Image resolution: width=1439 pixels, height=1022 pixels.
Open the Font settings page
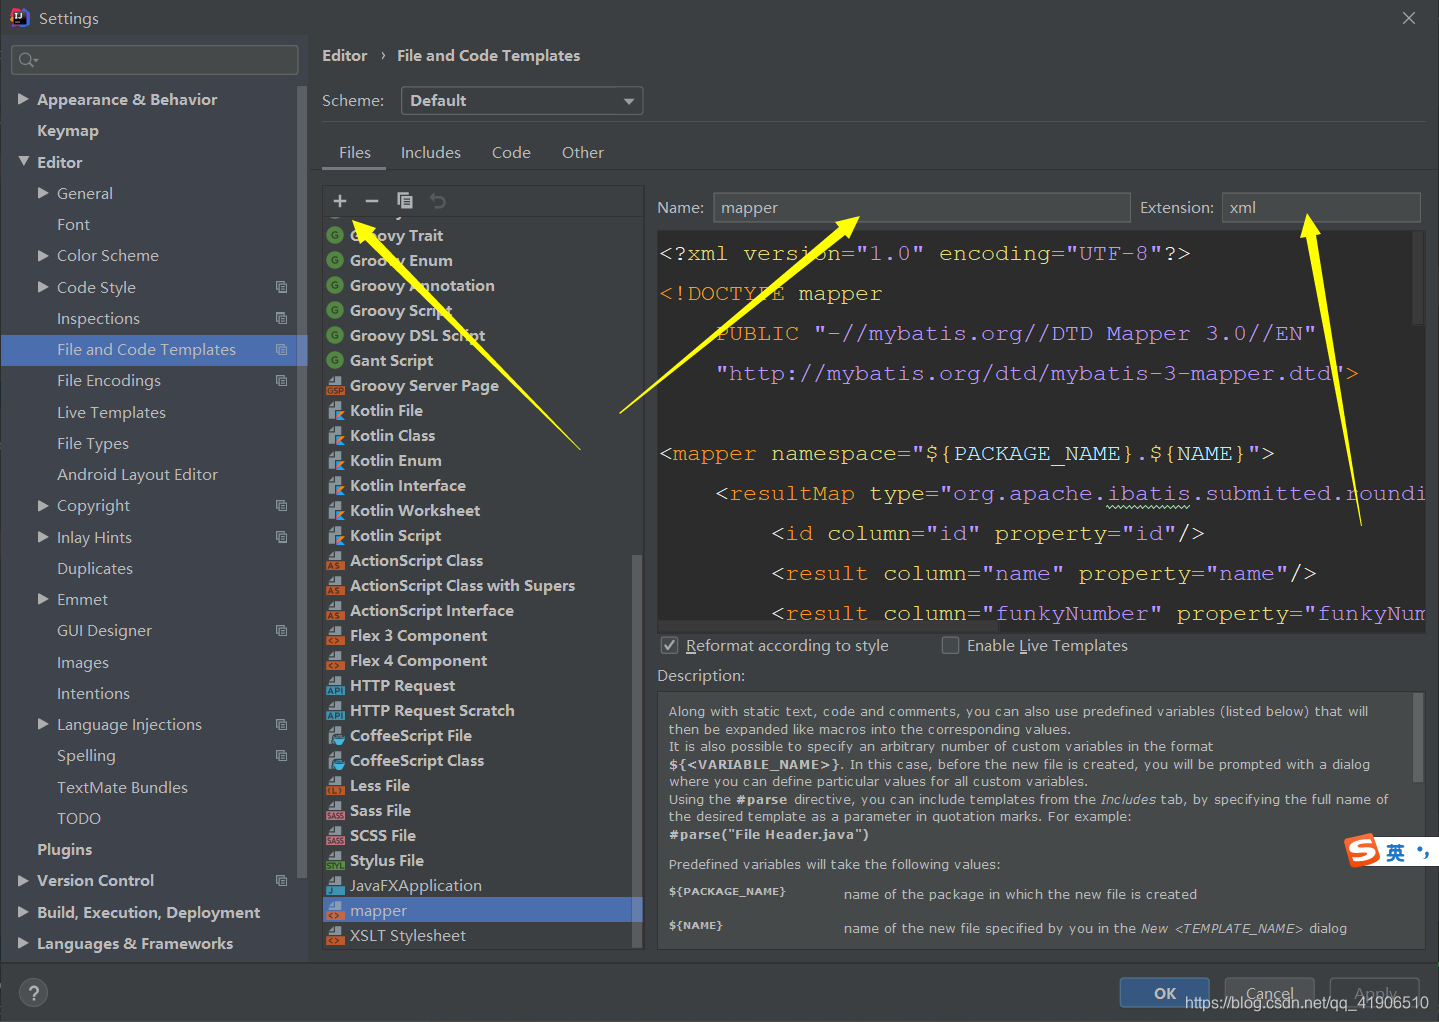(x=73, y=224)
